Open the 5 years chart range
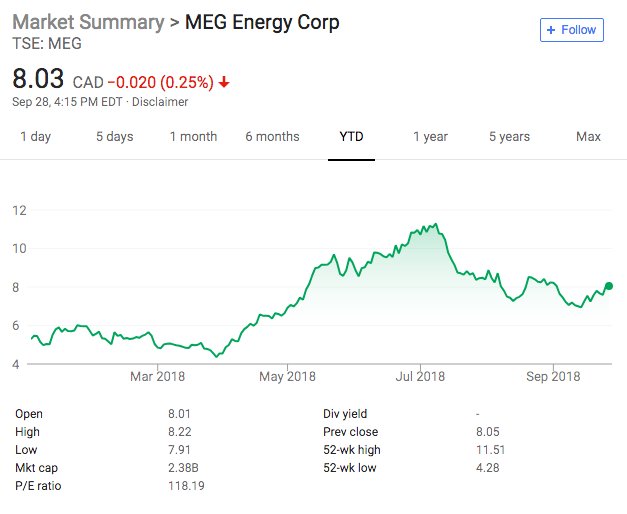This screenshot has height=514, width=627. click(x=510, y=137)
